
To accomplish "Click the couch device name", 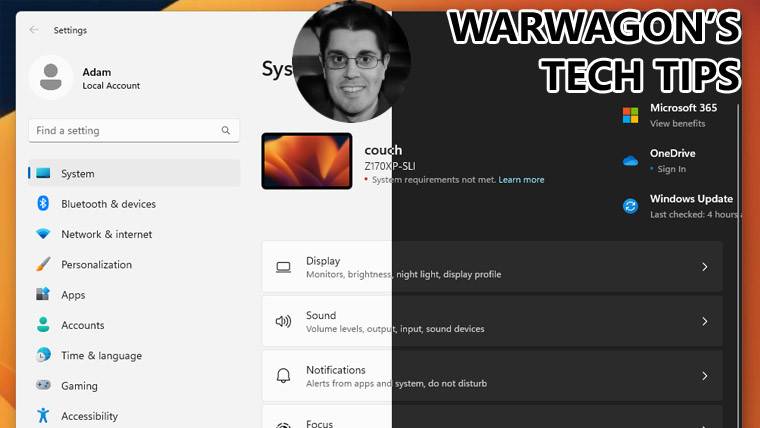I will point(383,150).
